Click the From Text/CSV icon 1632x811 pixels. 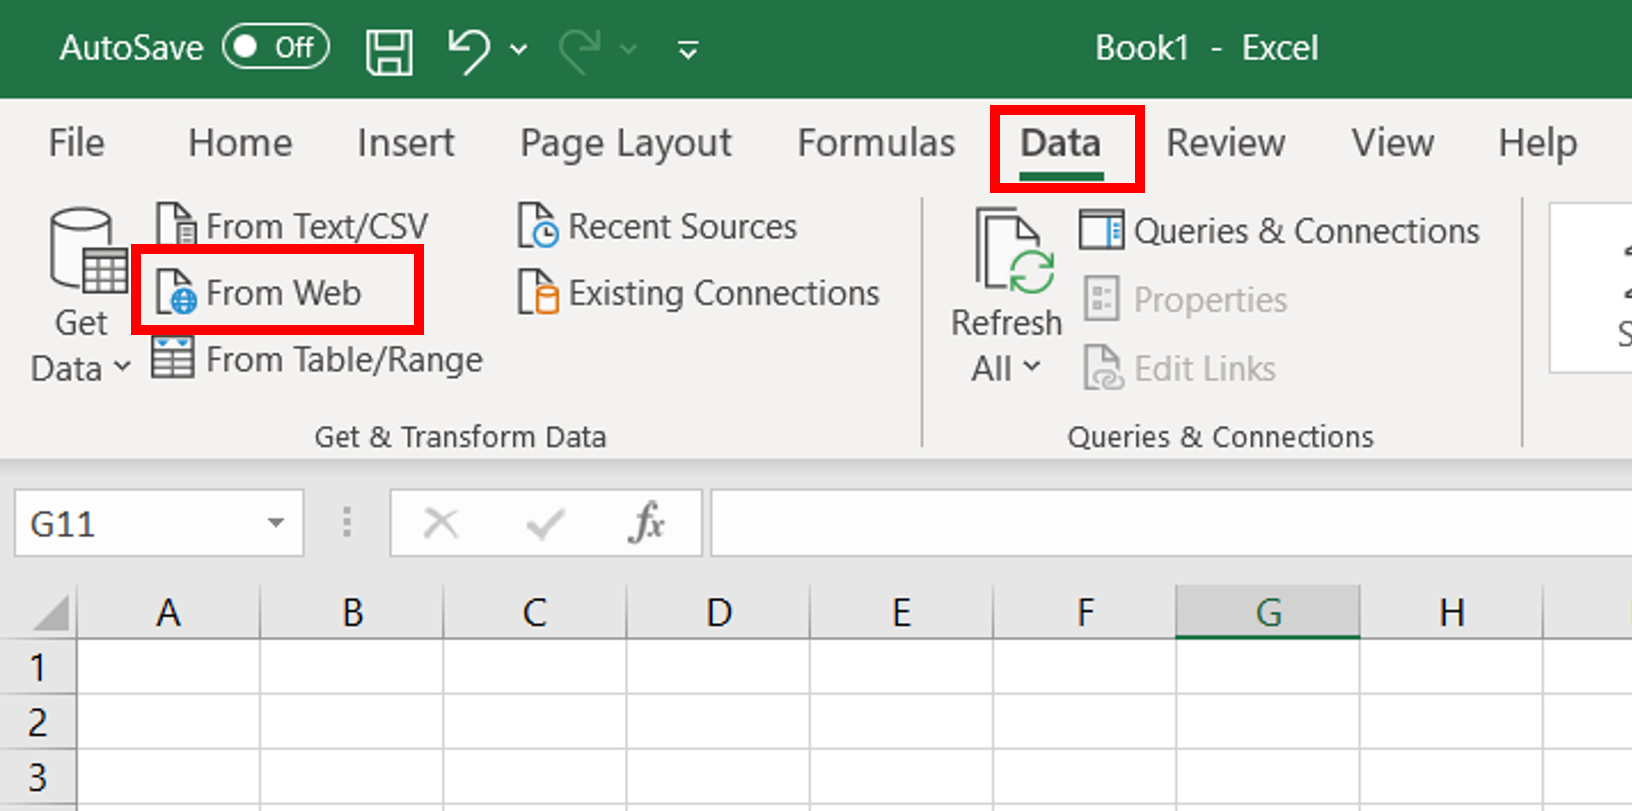[177, 225]
